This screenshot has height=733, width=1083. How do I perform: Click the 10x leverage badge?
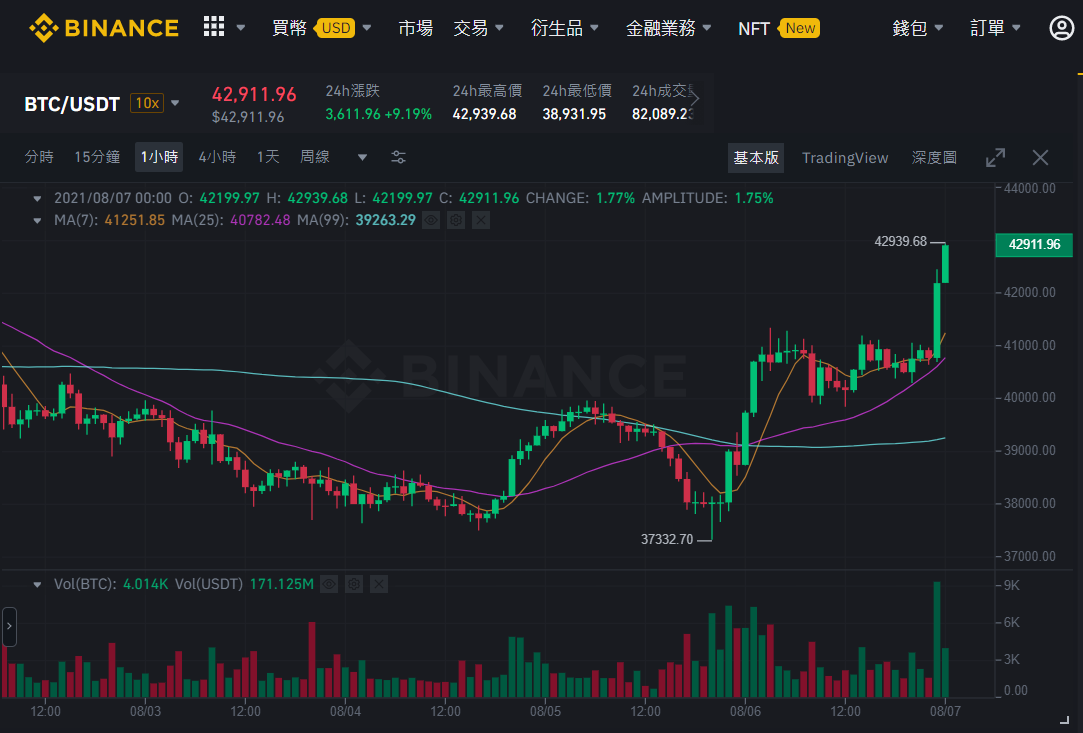(146, 104)
